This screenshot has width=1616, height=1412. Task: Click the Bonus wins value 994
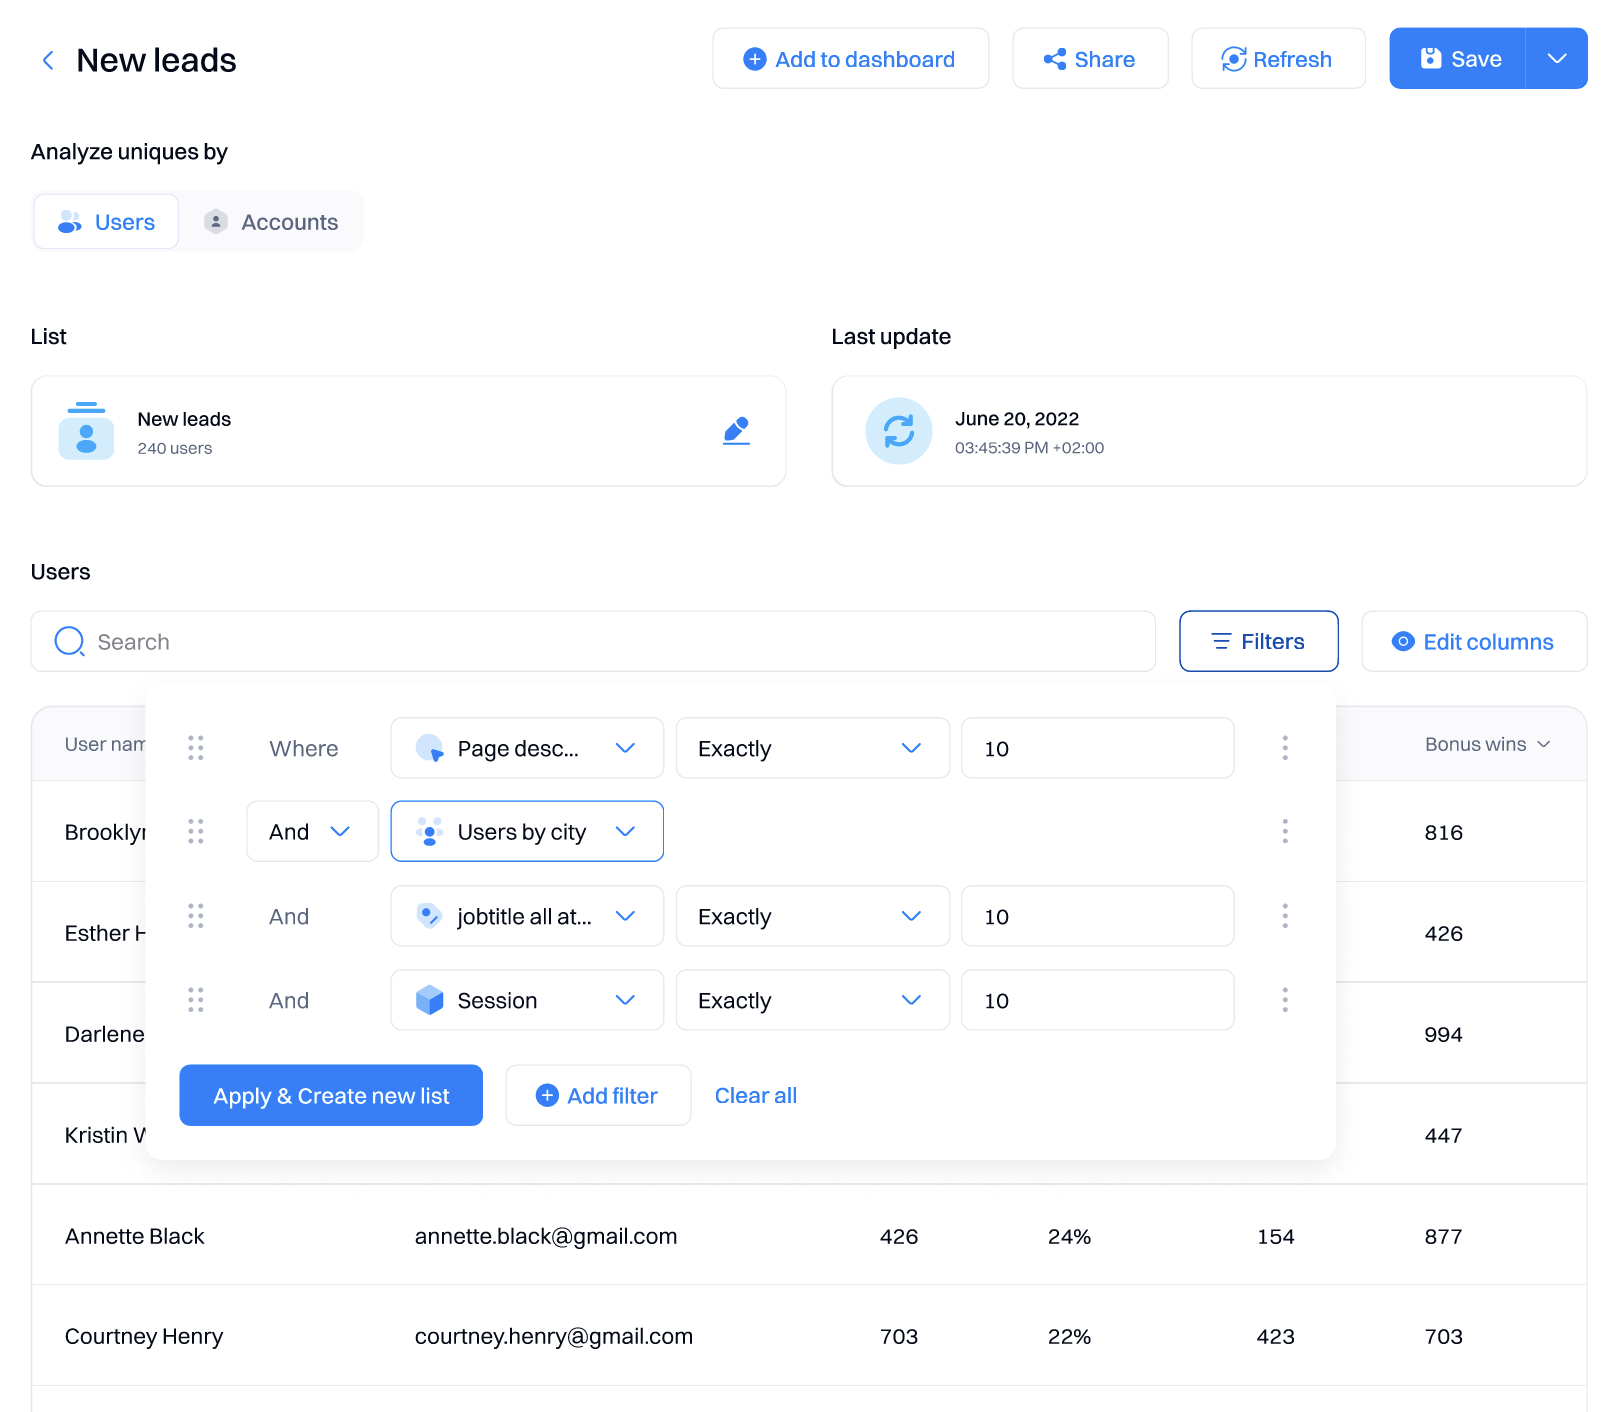click(x=1443, y=1034)
